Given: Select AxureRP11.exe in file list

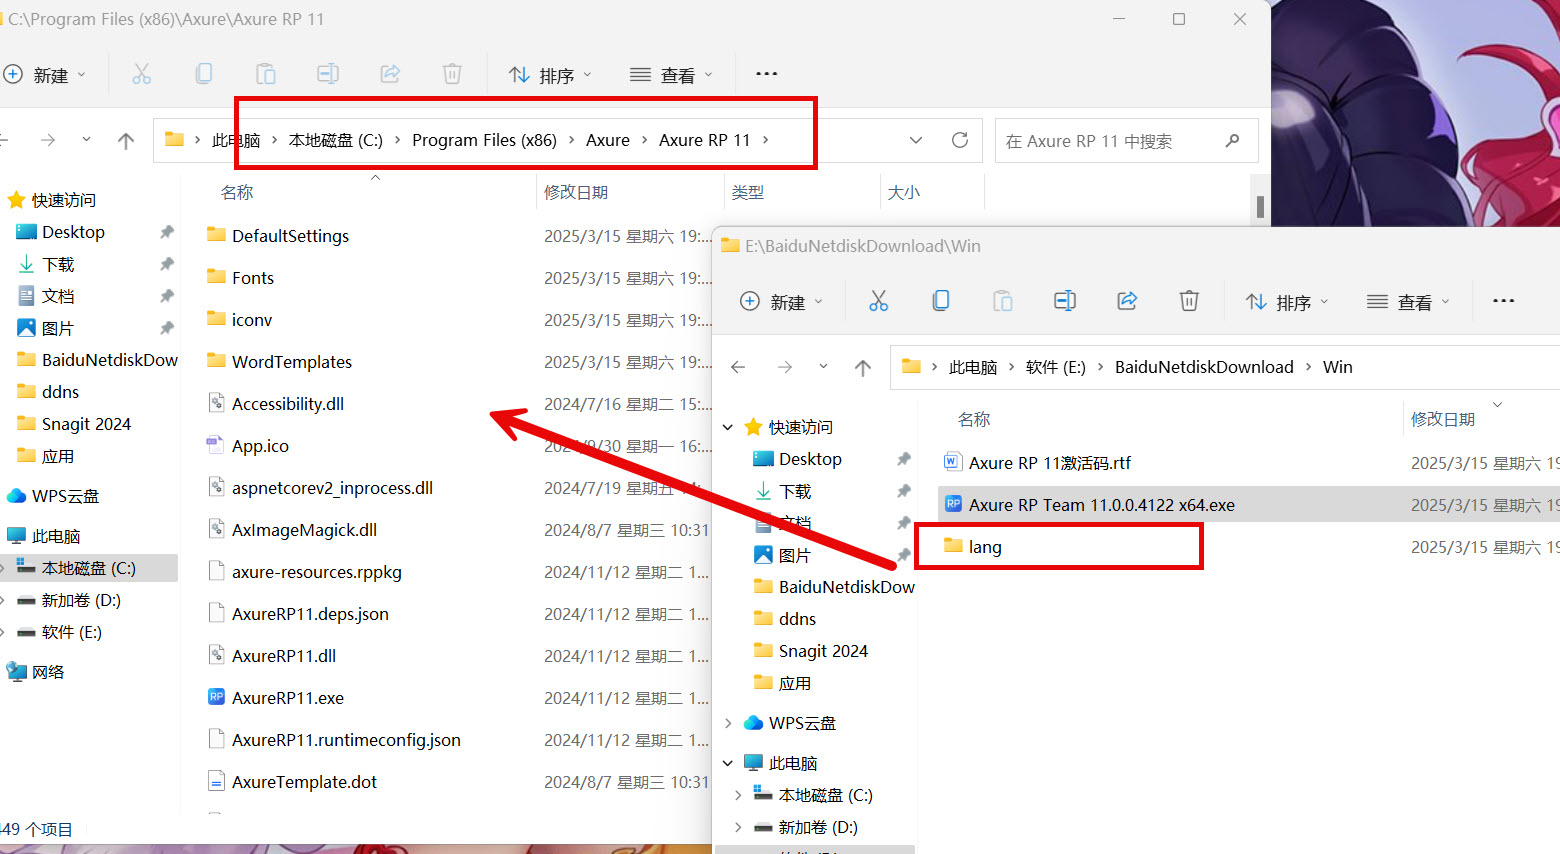Looking at the screenshot, I should click(x=288, y=698).
